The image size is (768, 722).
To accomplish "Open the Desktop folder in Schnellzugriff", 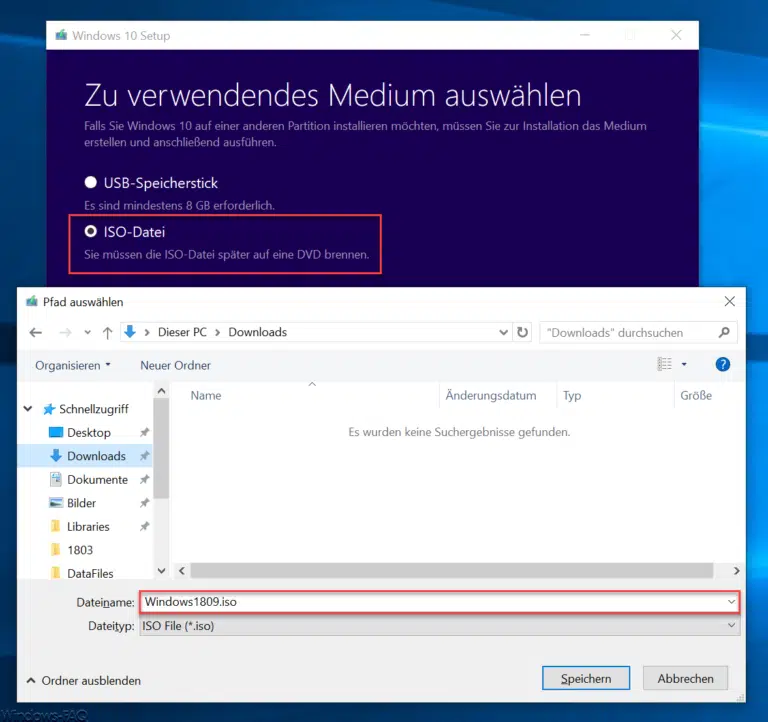I will pos(88,432).
